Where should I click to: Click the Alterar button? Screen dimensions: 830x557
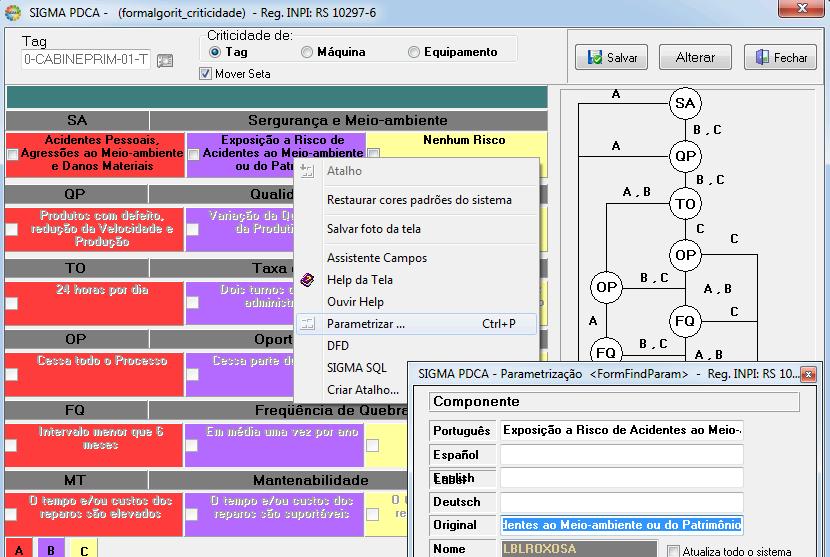(695, 57)
